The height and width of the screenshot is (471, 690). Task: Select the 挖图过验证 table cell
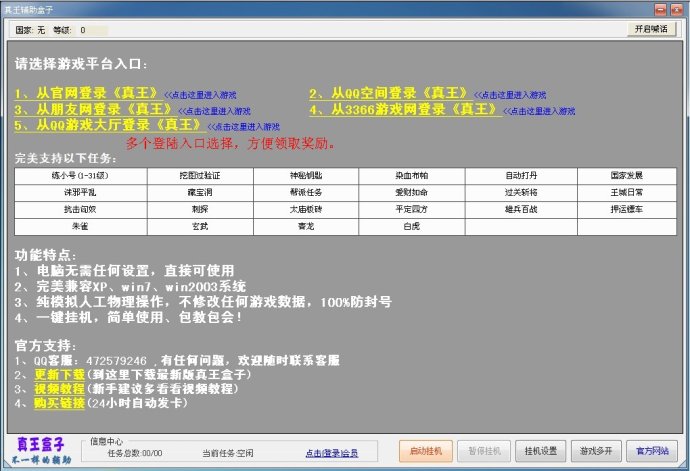(200, 176)
